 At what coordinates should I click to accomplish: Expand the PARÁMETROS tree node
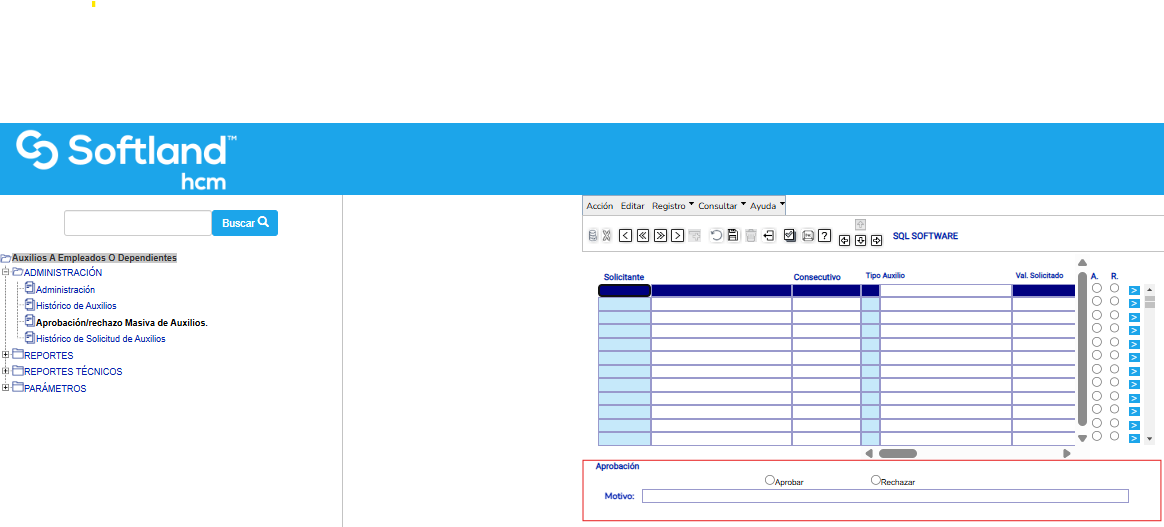point(6,388)
